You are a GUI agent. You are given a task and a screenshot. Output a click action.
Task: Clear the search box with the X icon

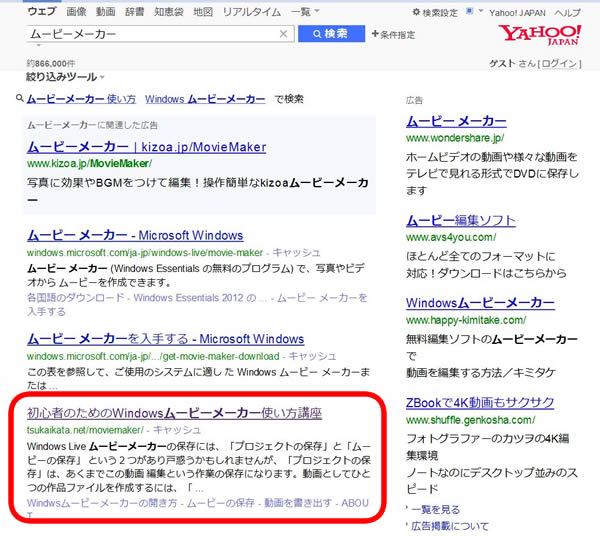pyautogui.click(x=284, y=34)
